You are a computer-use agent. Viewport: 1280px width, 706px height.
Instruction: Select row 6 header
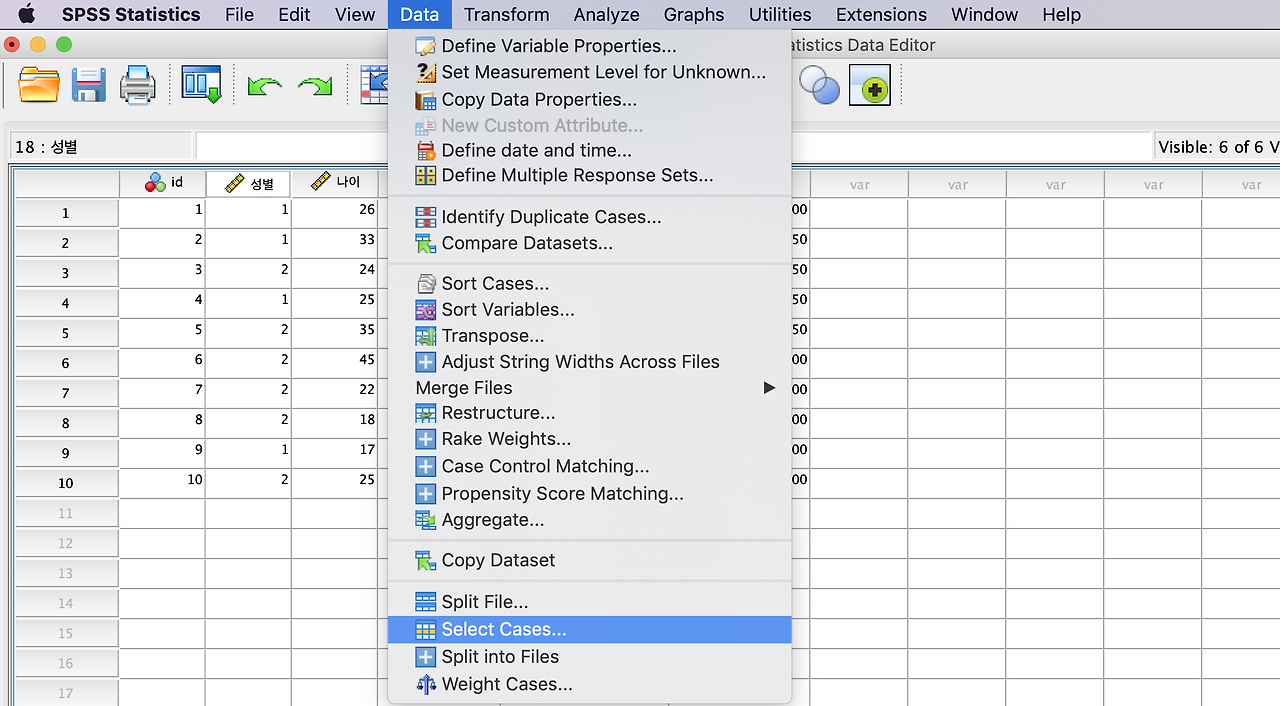point(66,363)
